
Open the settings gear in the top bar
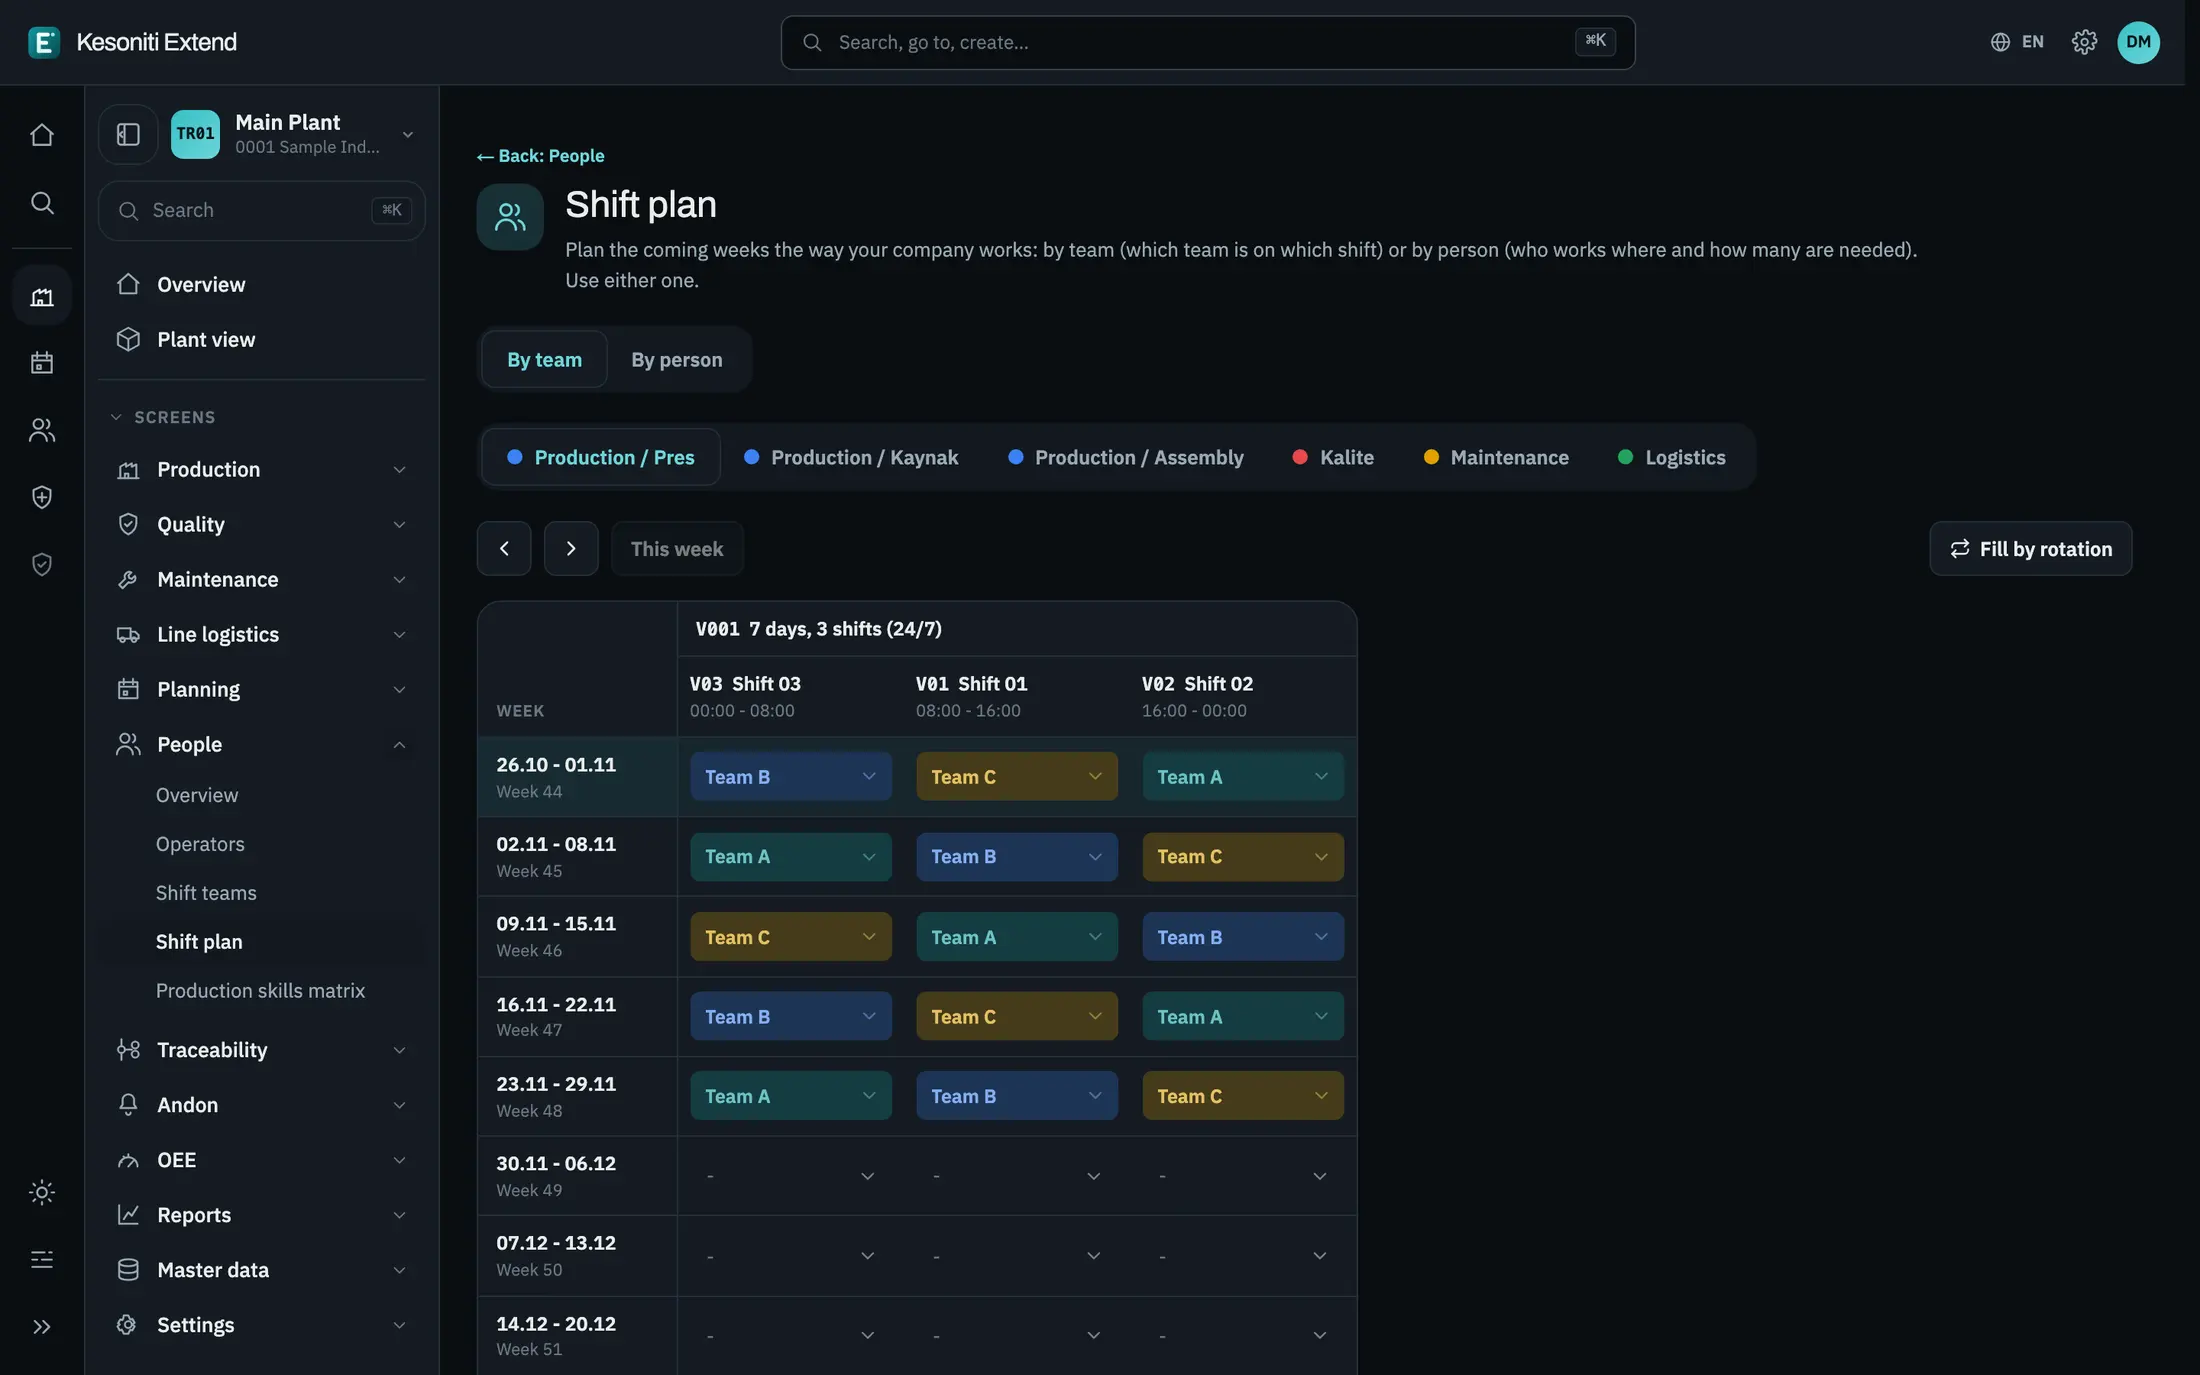pyautogui.click(x=2084, y=42)
